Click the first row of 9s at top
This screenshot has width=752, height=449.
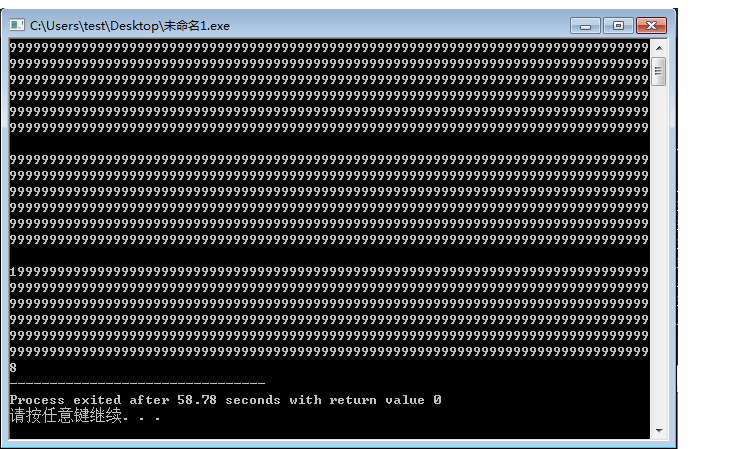click(x=329, y=48)
